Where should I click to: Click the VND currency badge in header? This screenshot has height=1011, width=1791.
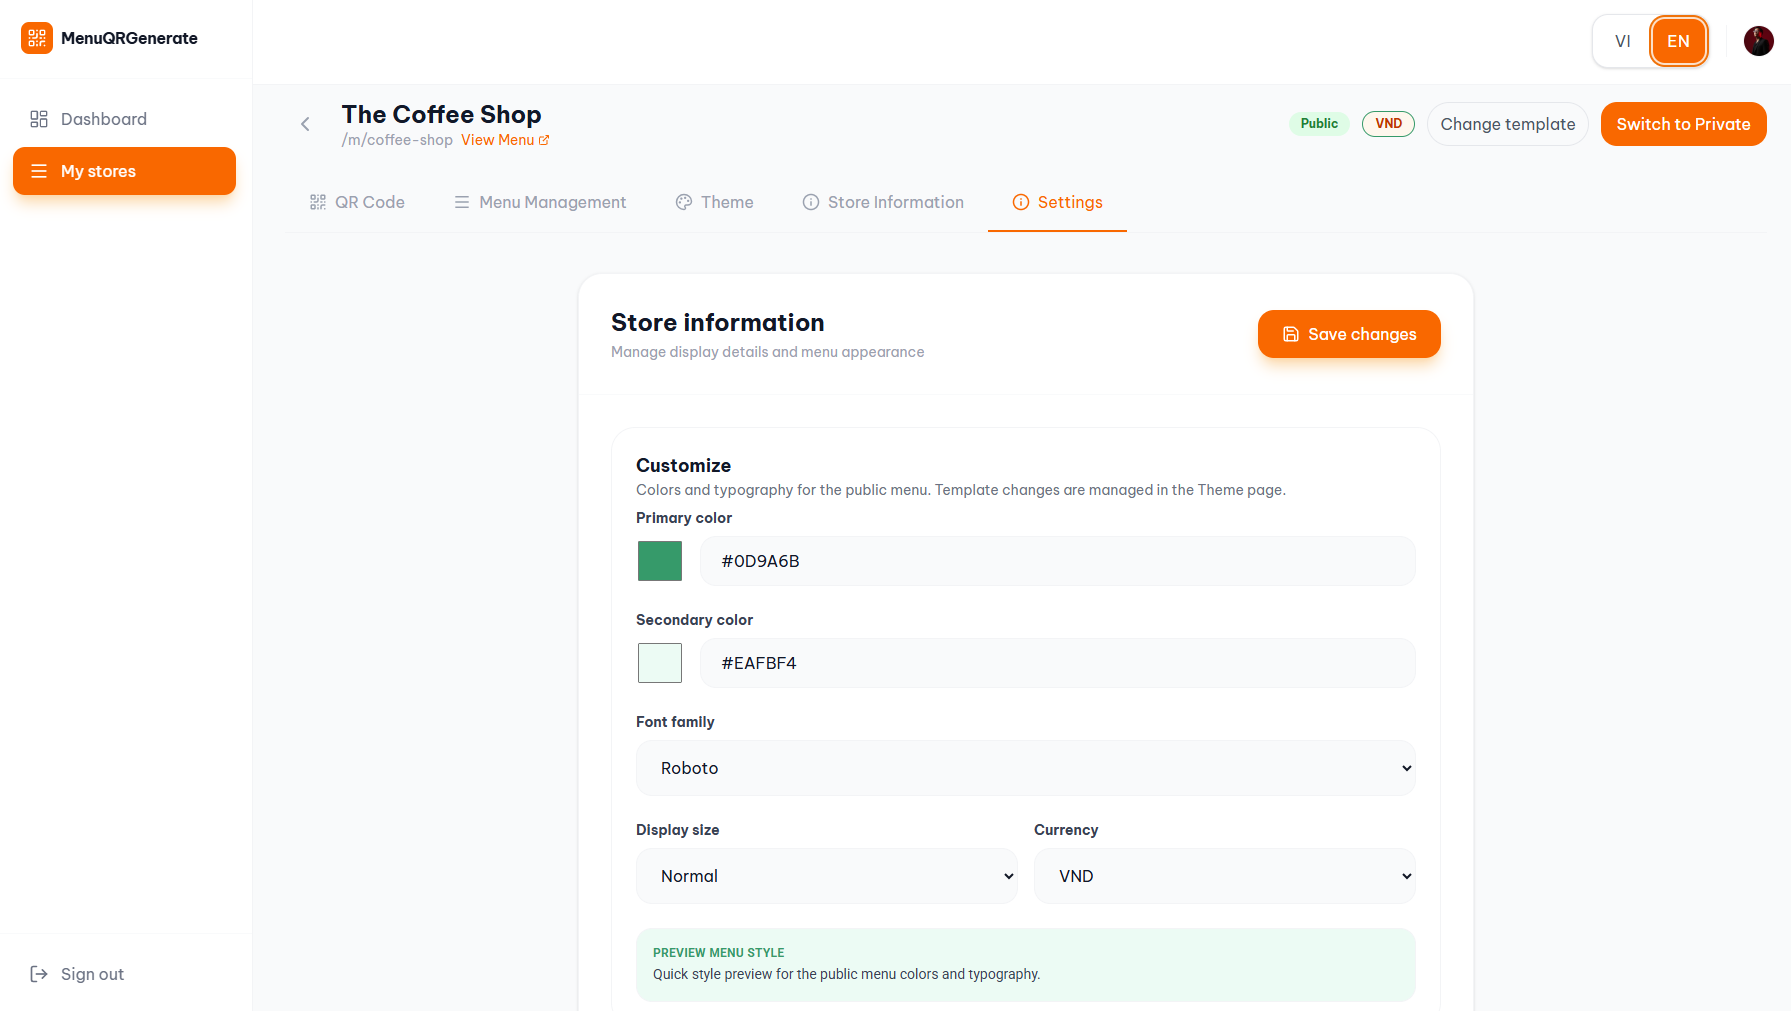pyautogui.click(x=1388, y=124)
